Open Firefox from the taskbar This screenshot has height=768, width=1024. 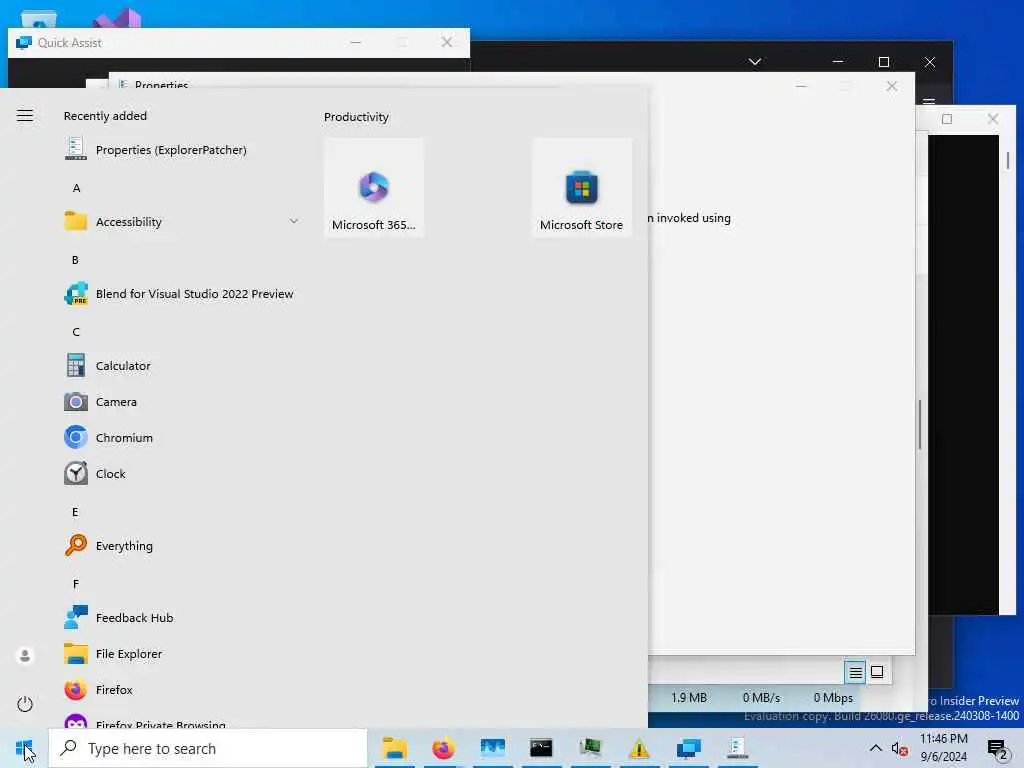click(x=443, y=748)
